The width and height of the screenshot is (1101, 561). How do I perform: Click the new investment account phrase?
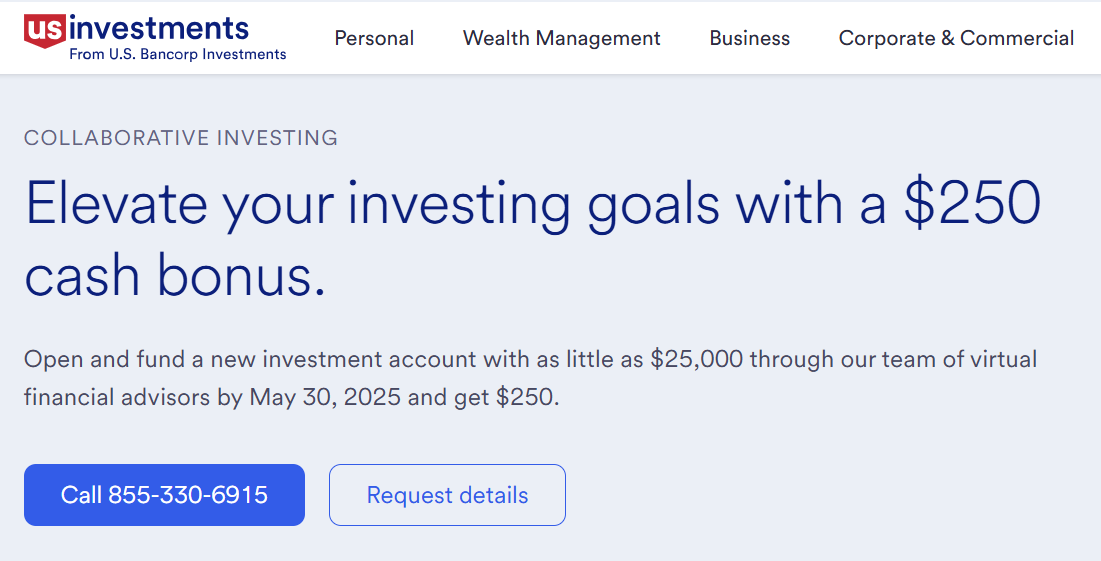344,359
